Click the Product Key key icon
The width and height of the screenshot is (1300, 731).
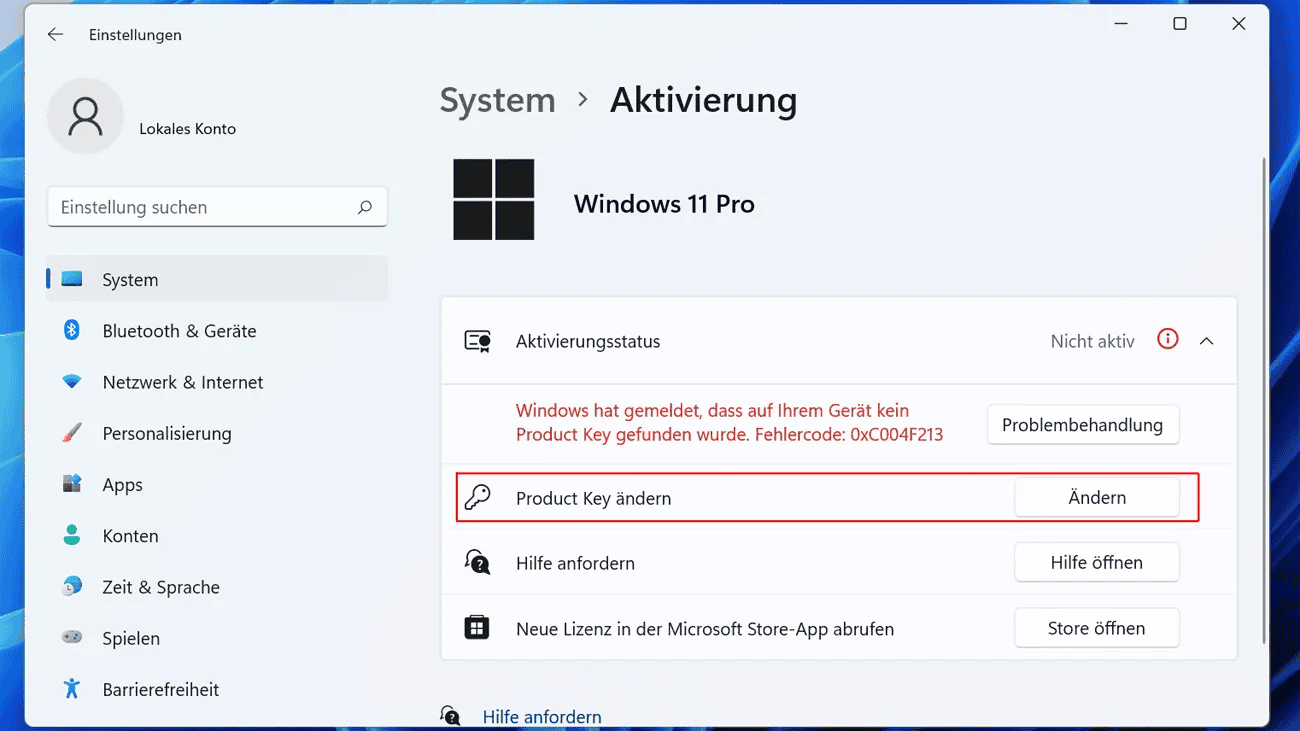478,497
